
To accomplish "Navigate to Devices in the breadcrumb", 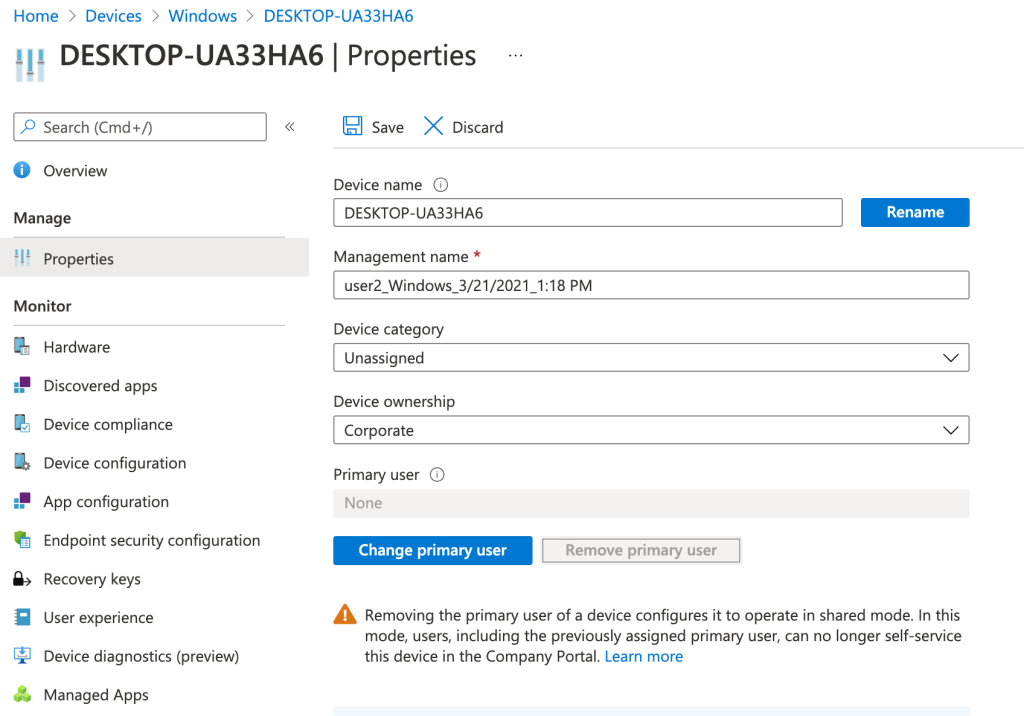I will [x=113, y=16].
